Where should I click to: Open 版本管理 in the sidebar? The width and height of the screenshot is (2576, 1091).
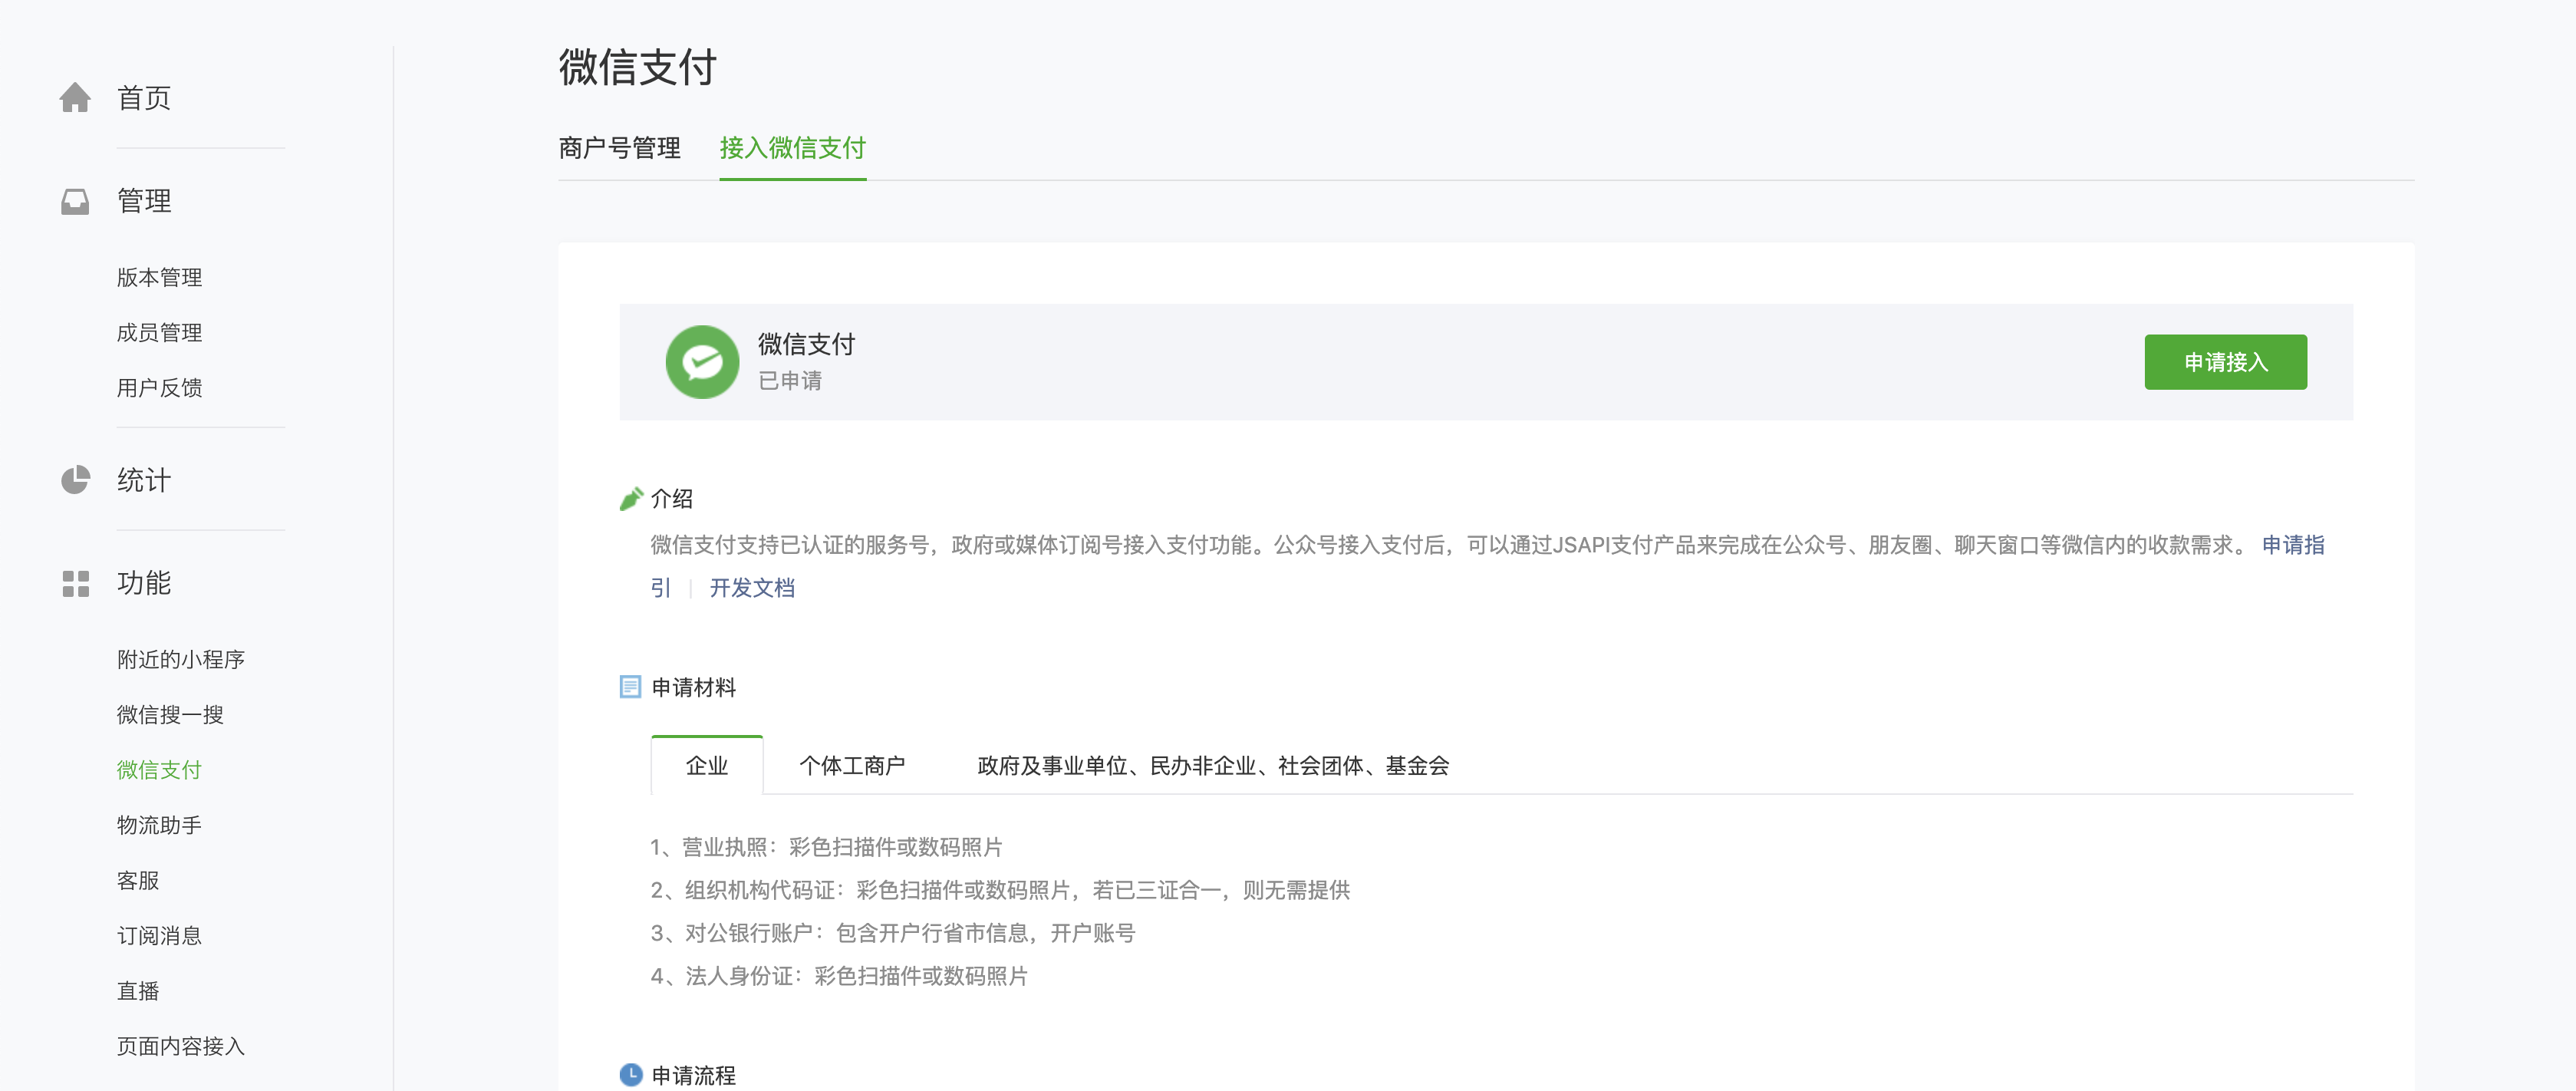pos(159,277)
